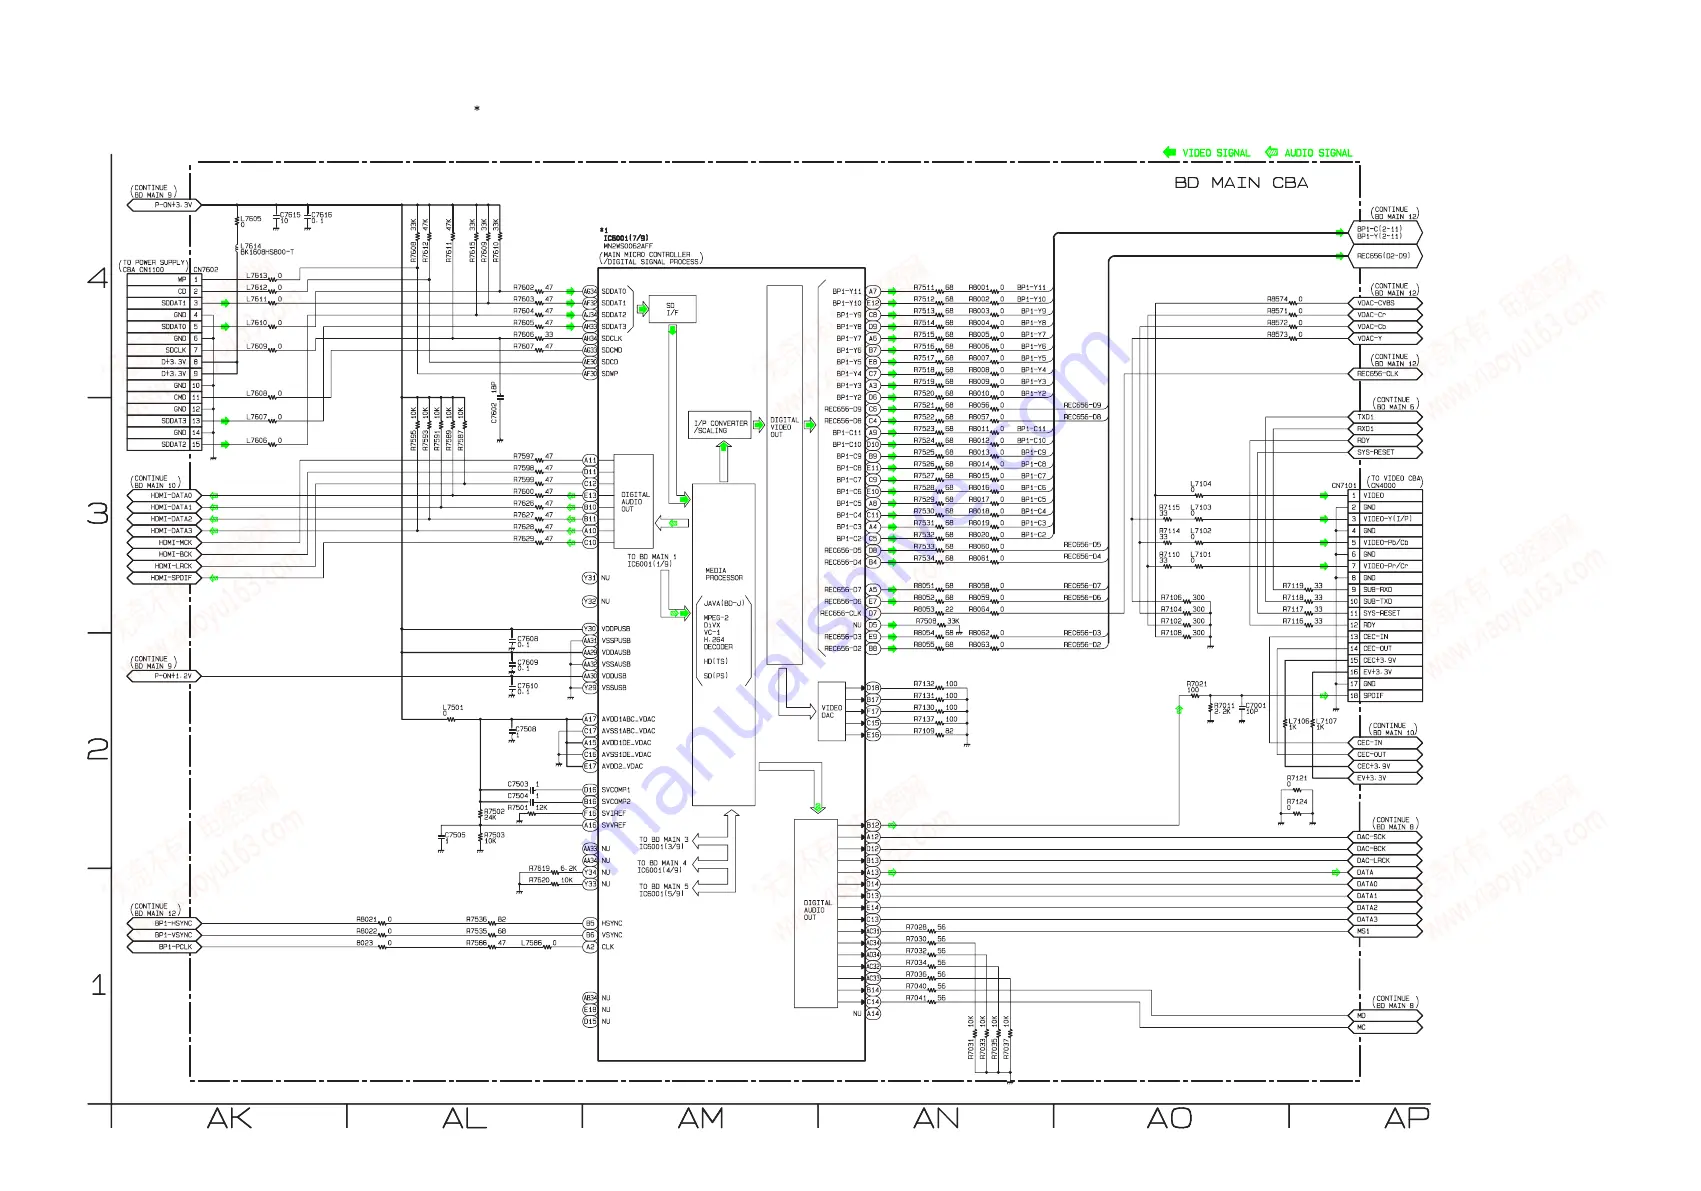This screenshot has width=1701, height=1191.
Task: Click the DIGITAL VIDEO OUT label
Action: [x=784, y=427]
